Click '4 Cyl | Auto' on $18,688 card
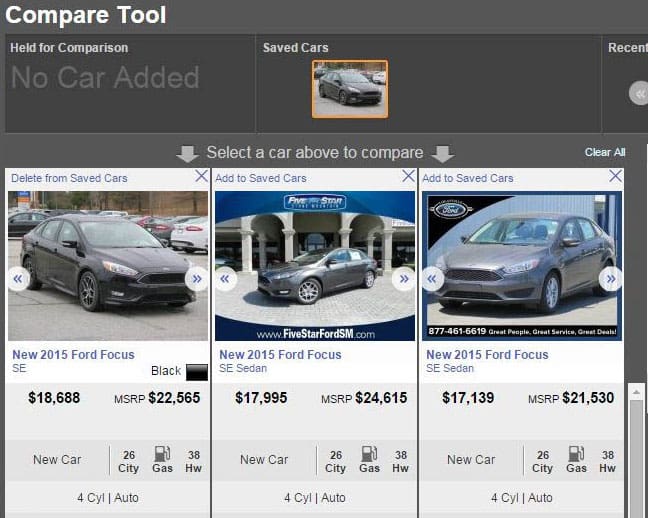The width and height of the screenshot is (648, 518). pyautogui.click(x=108, y=498)
